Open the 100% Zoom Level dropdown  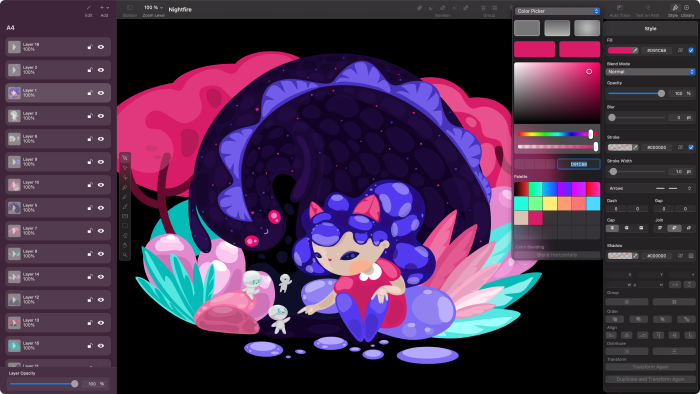point(153,8)
